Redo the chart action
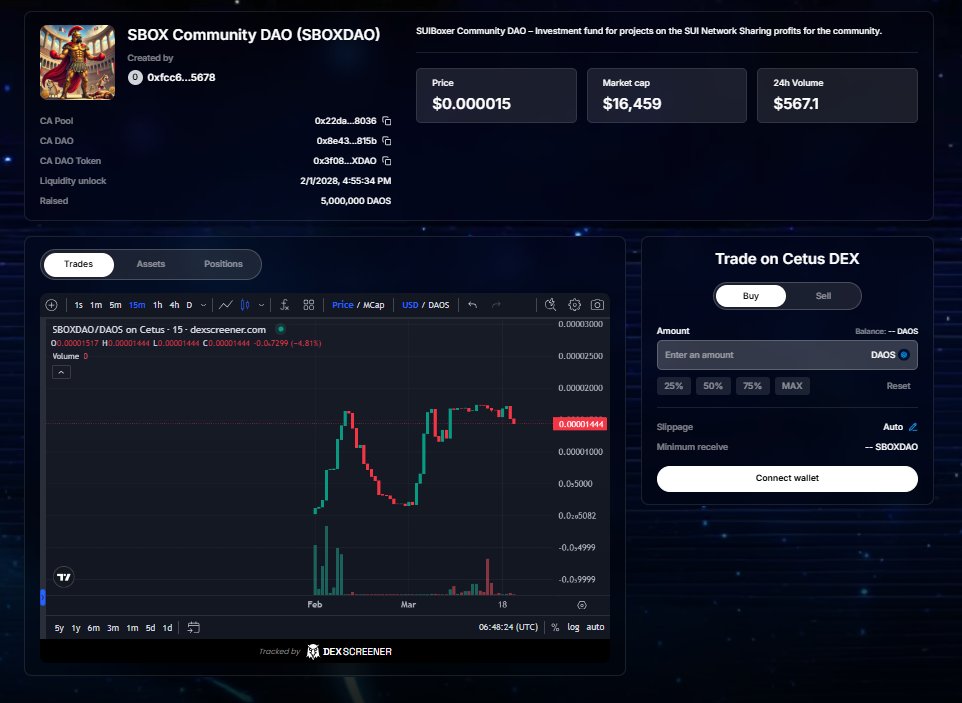 click(496, 305)
